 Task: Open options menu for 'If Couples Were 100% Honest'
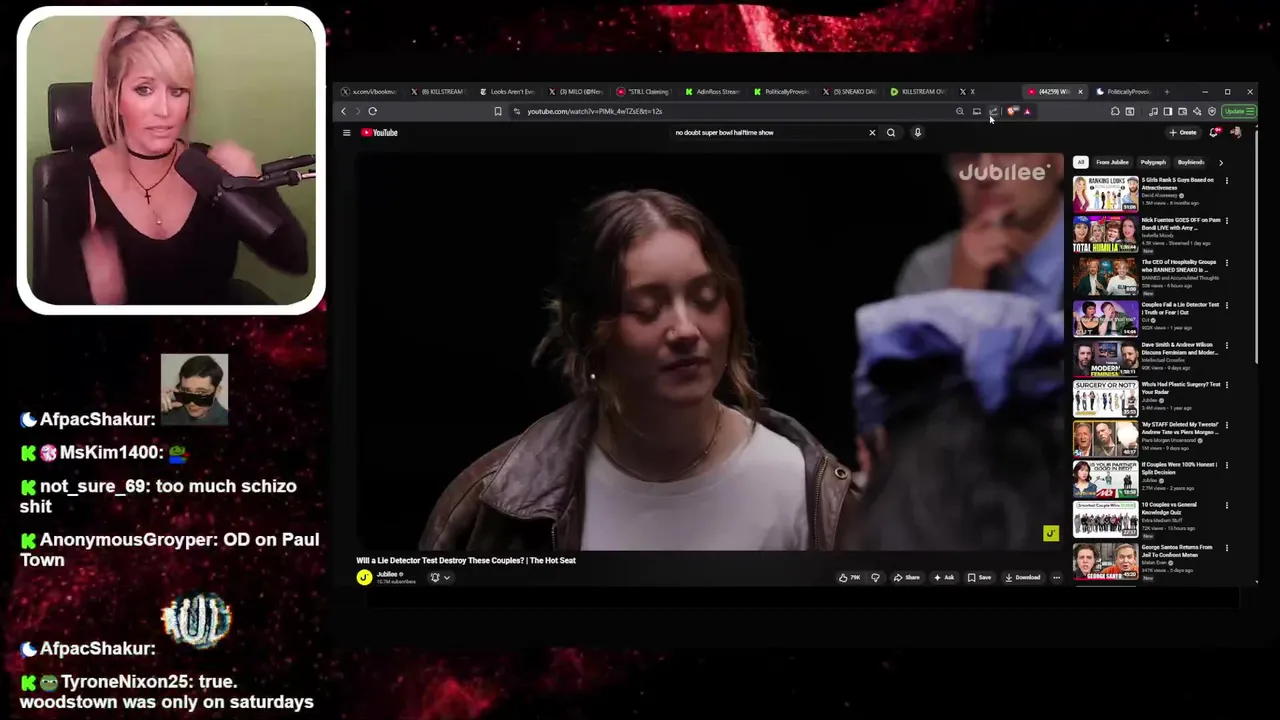(1227, 465)
